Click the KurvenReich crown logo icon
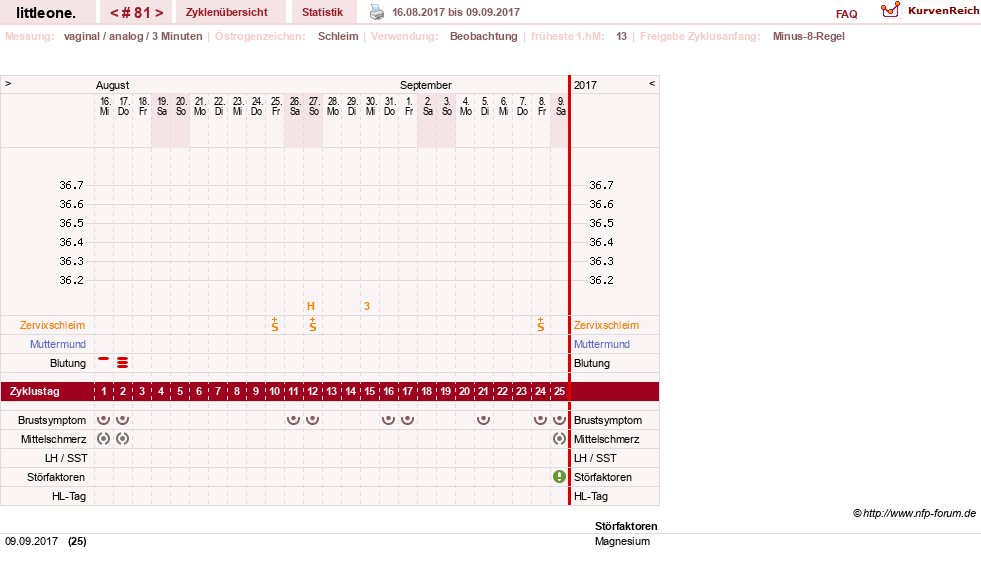This screenshot has width=981, height=565. coord(890,9)
